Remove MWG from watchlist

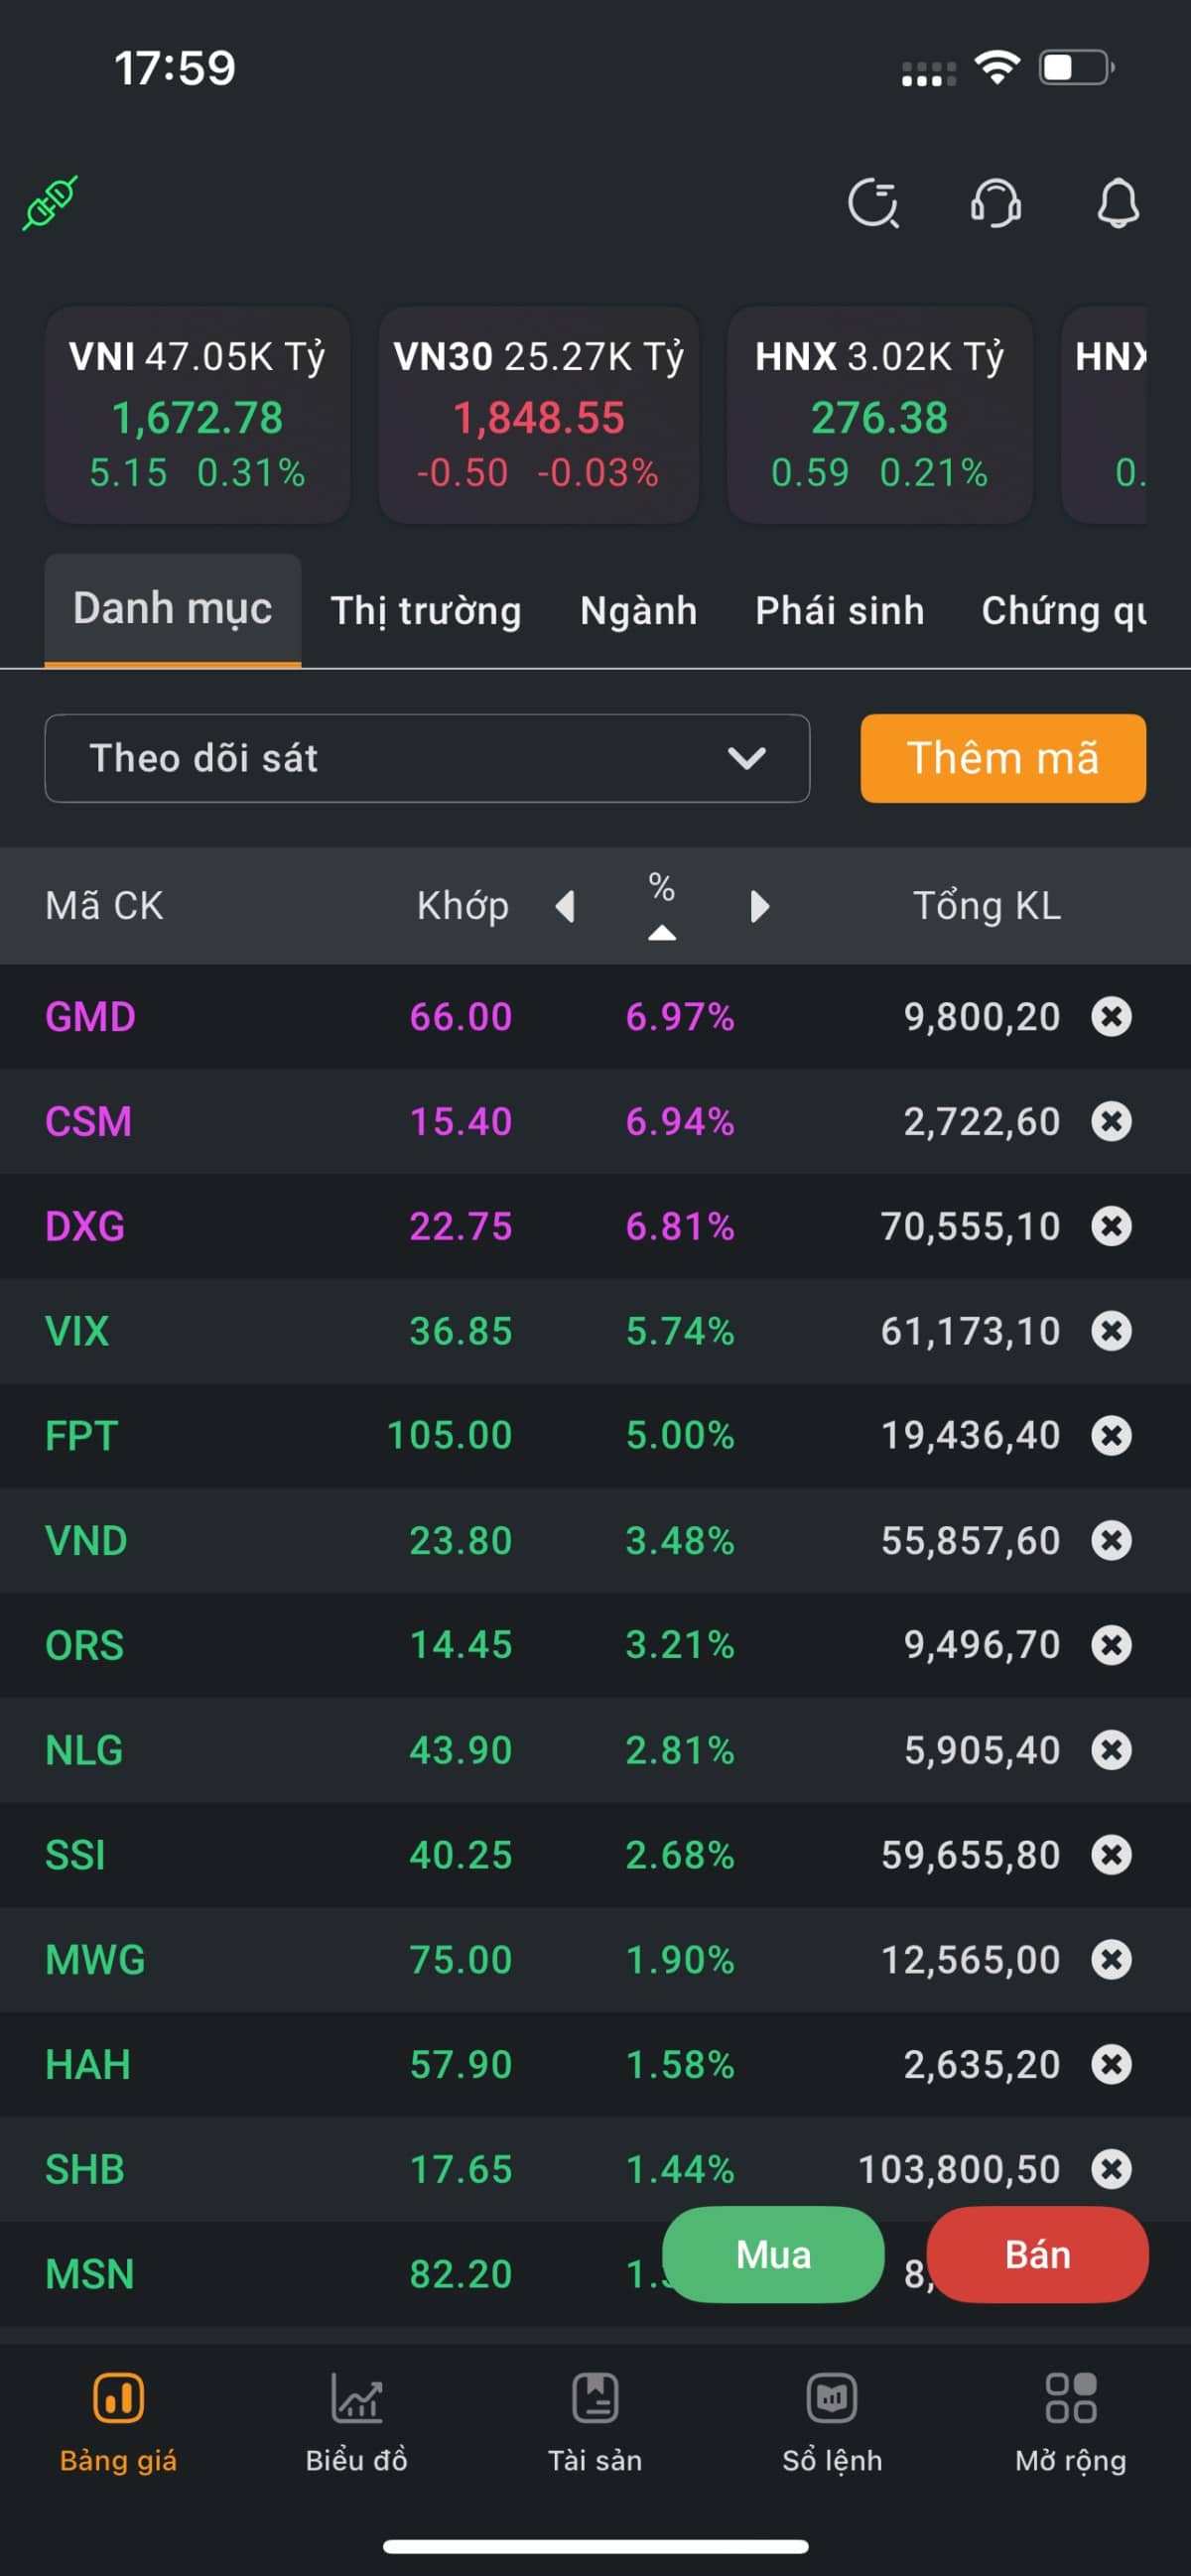(1111, 1959)
